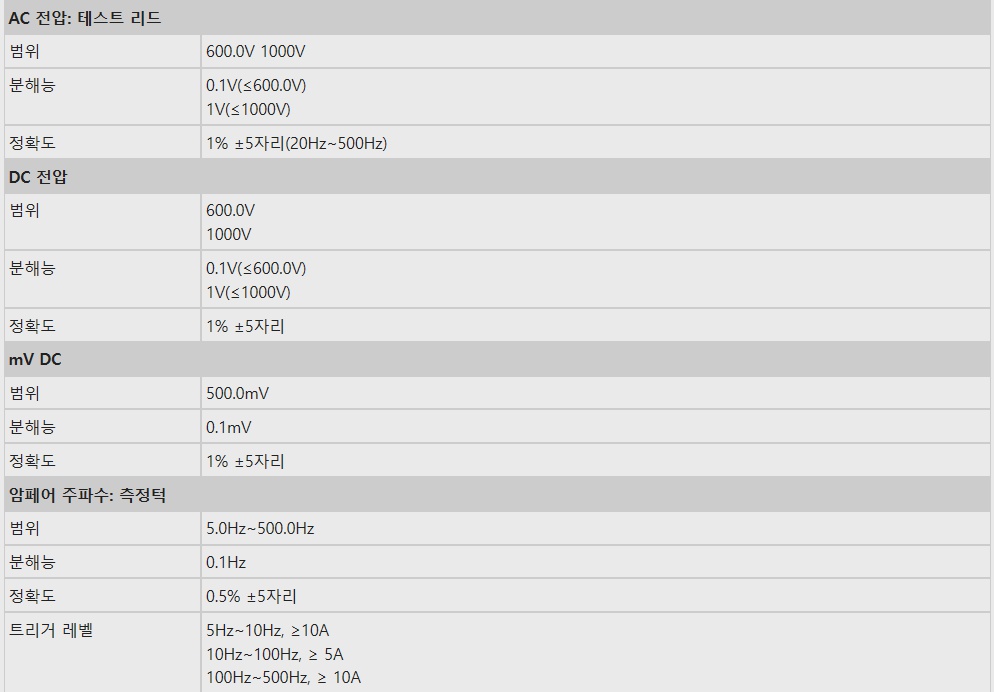
Task: Select the '500.0mV' range value
Action: tap(237, 393)
